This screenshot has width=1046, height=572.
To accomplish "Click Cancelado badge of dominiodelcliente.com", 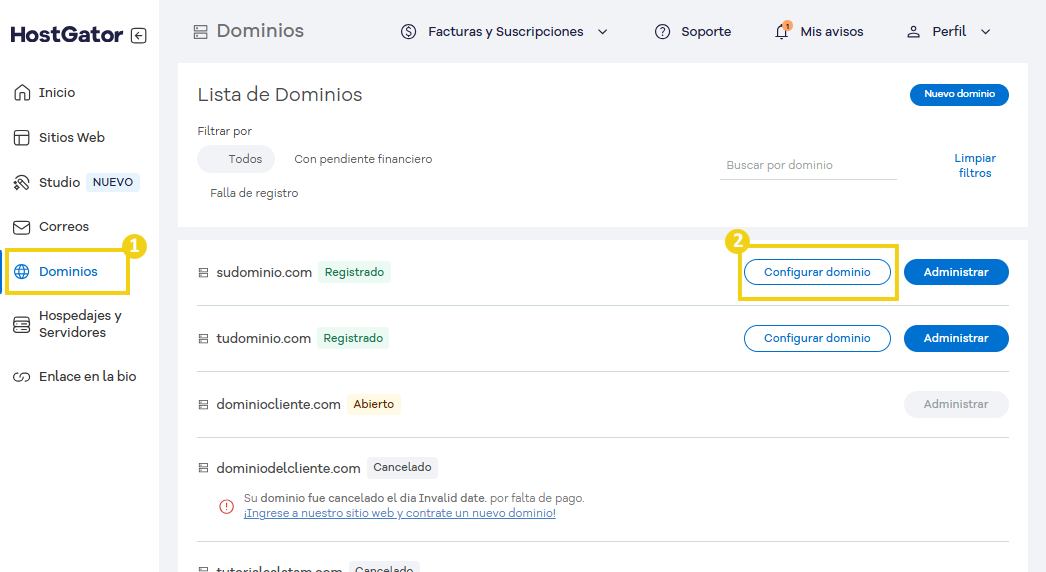I will point(402,467).
